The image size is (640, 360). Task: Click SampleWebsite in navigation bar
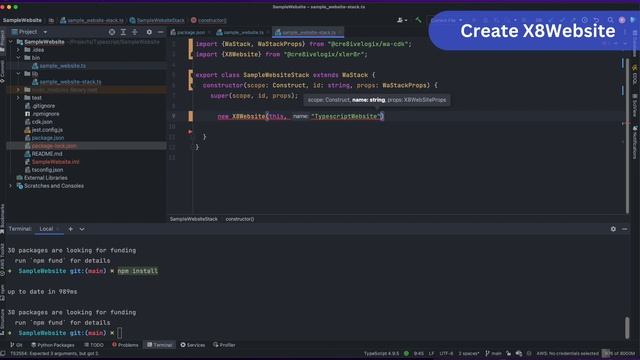tap(22, 20)
